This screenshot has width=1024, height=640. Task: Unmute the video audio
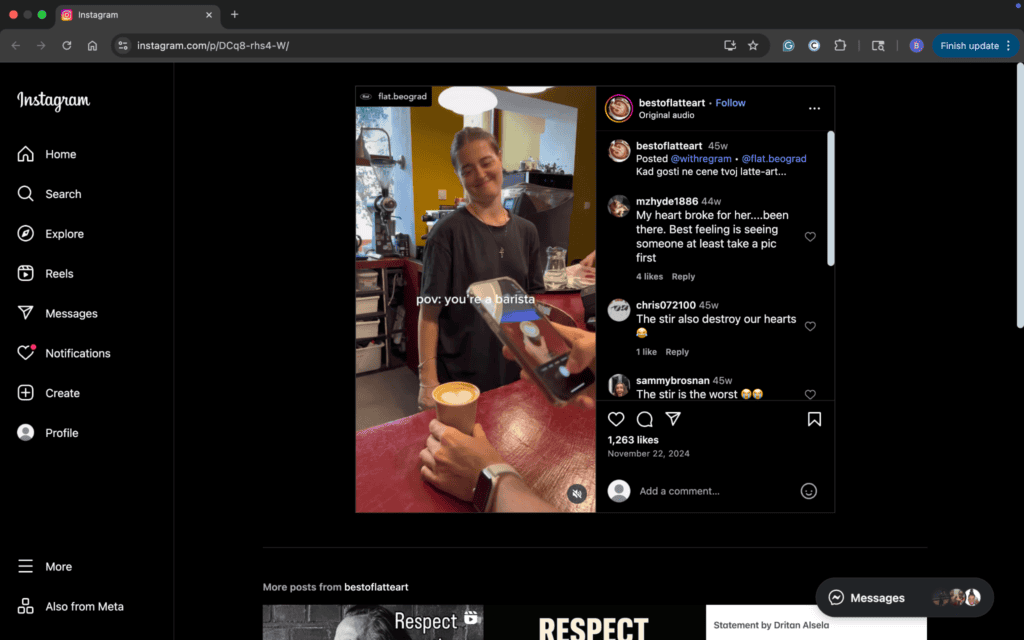click(x=578, y=494)
